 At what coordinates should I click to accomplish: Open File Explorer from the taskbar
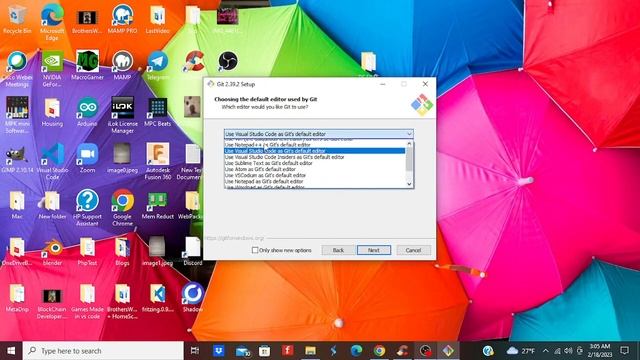click(311, 351)
